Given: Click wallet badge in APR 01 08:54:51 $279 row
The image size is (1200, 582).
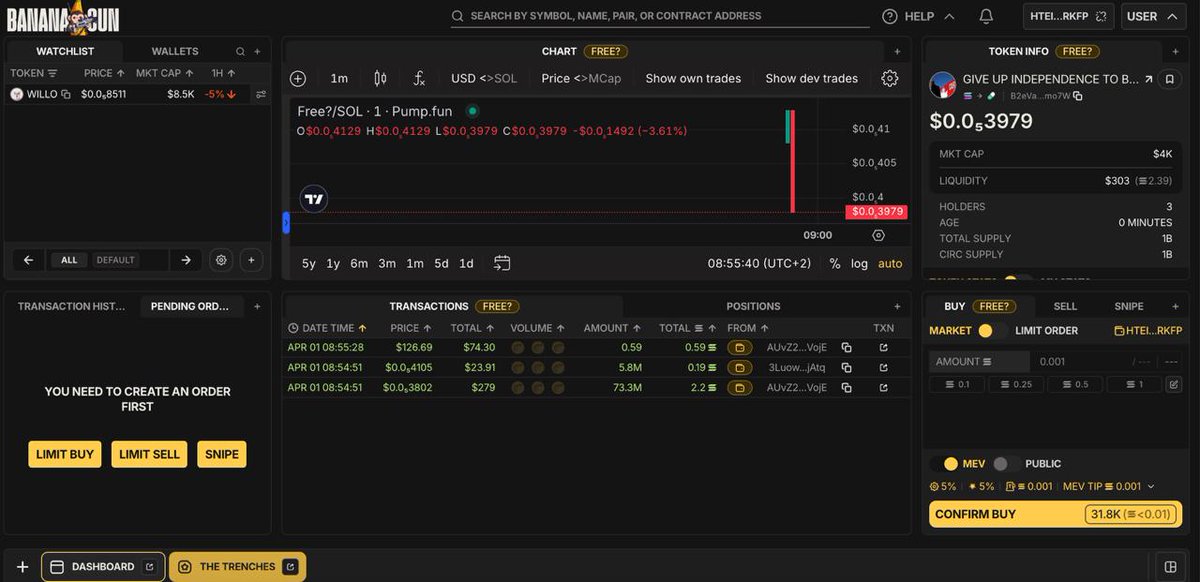Looking at the screenshot, I should (x=740, y=387).
